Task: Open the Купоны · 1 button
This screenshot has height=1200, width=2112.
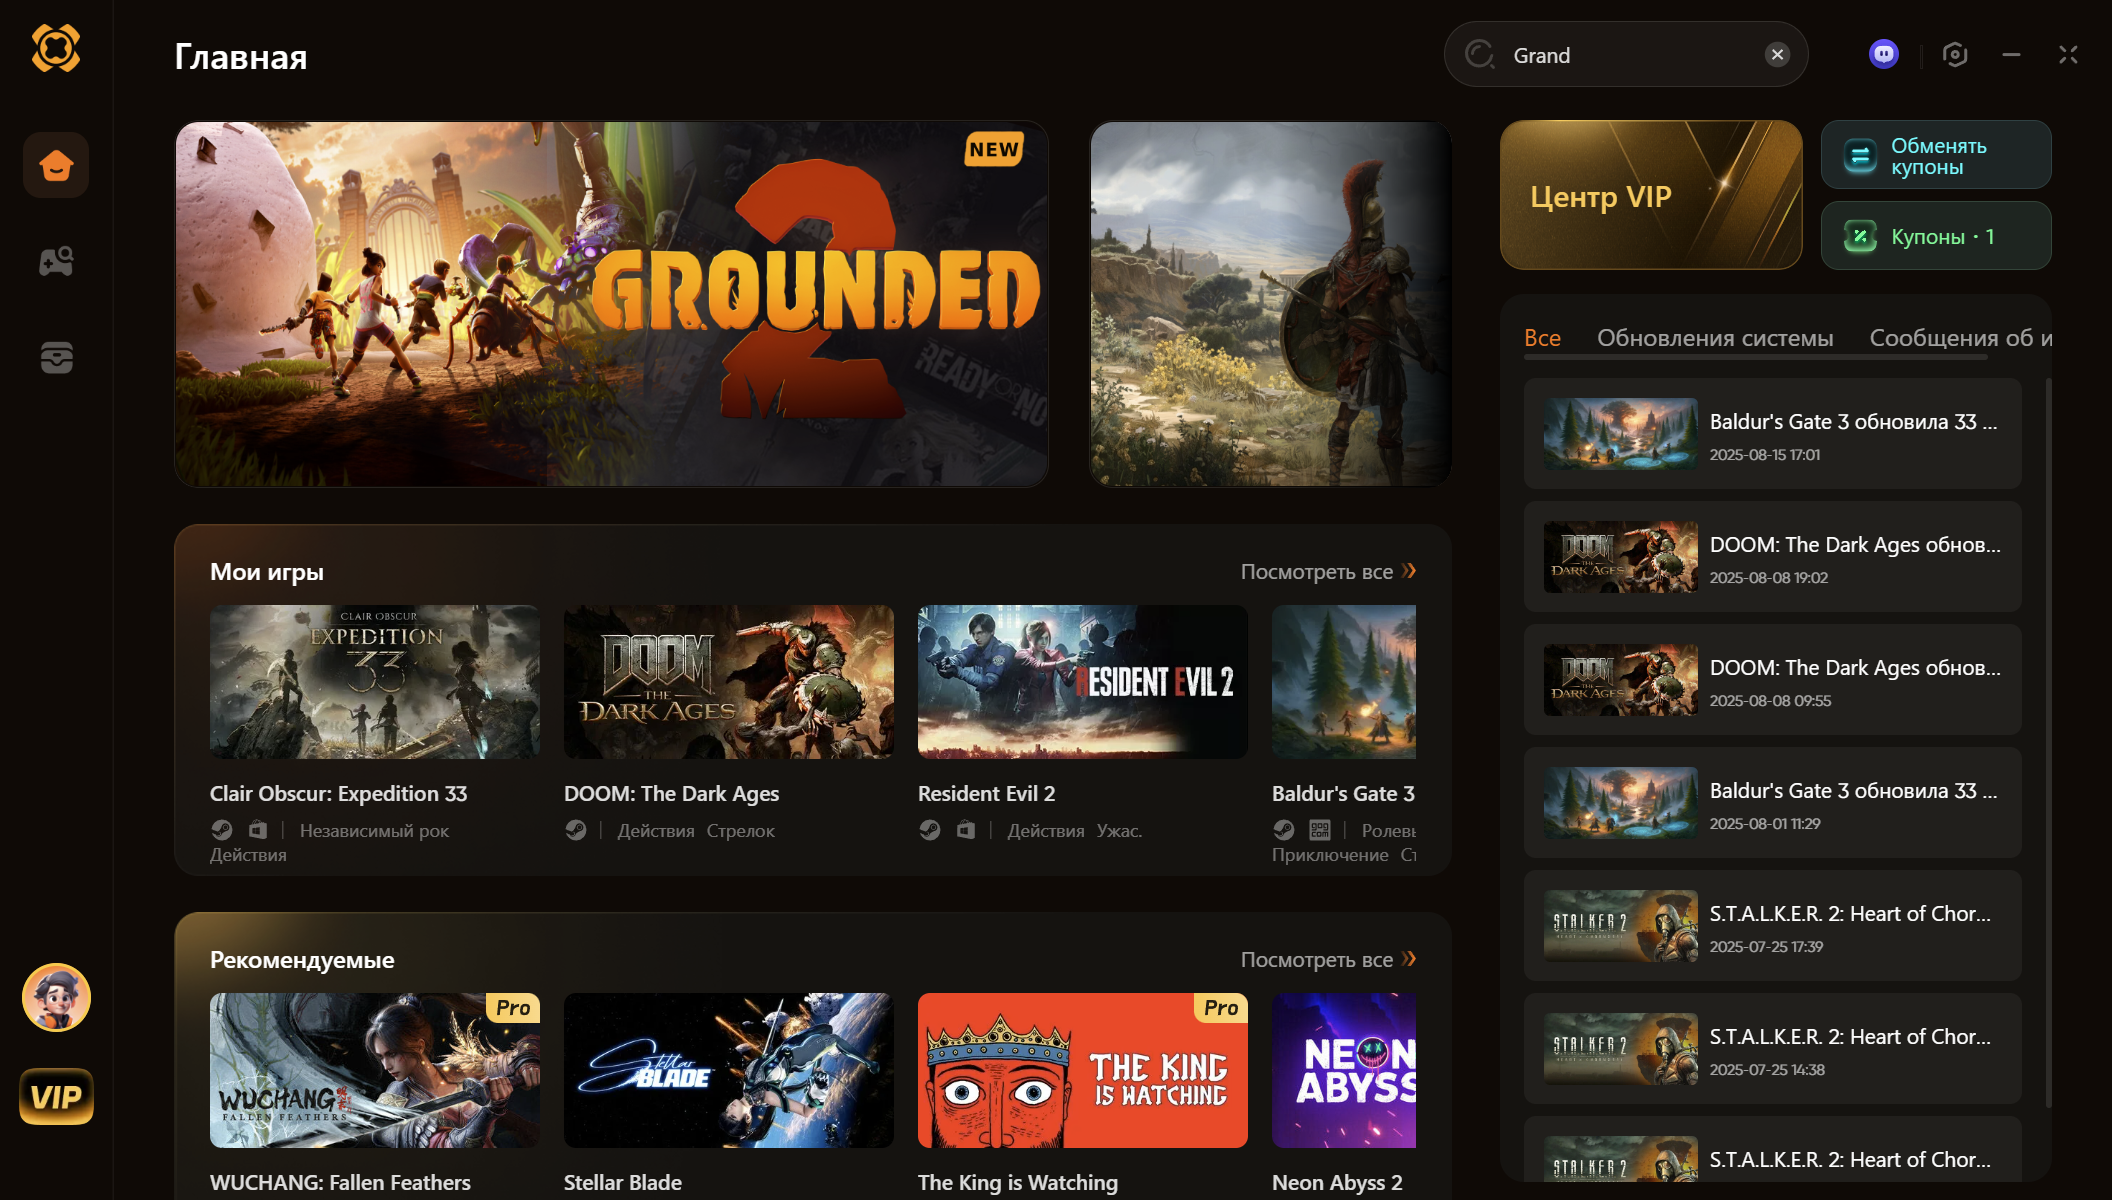Action: pyautogui.click(x=1935, y=236)
